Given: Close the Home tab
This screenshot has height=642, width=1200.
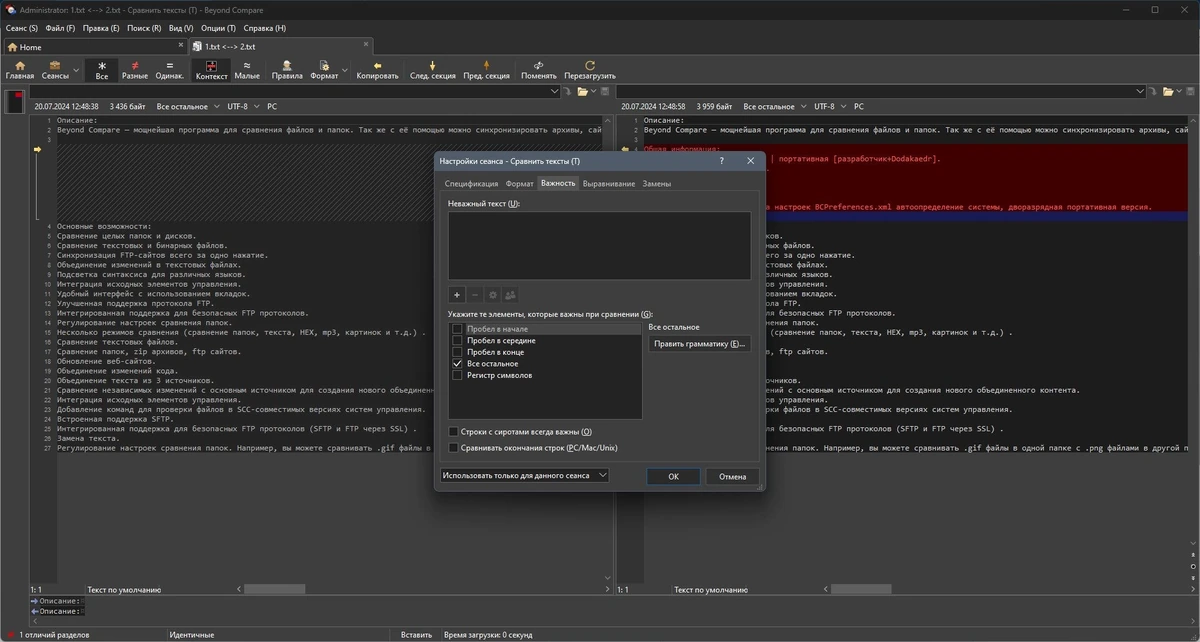Looking at the screenshot, I should [x=182, y=46].
